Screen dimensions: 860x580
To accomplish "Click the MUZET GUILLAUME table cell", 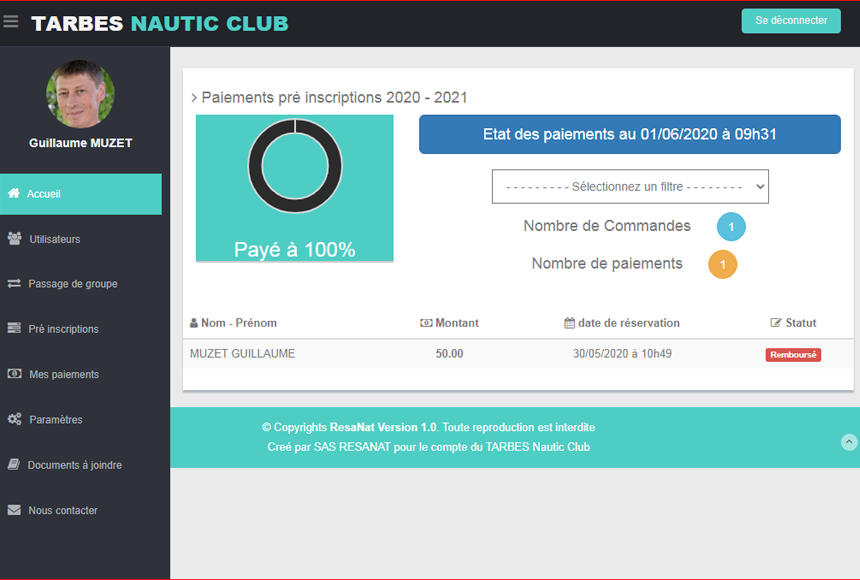I will [x=242, y=353].
